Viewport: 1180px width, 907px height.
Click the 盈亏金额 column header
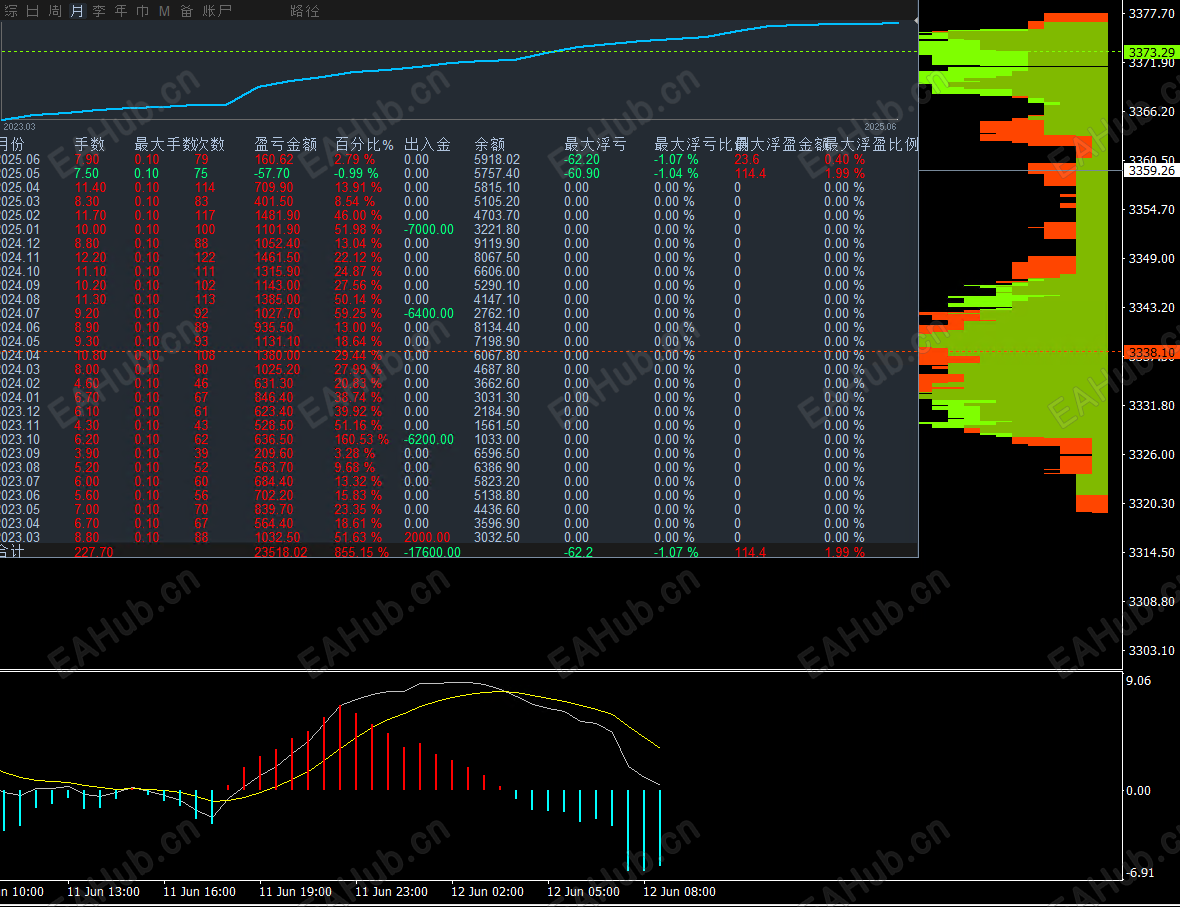pos(285,145)
